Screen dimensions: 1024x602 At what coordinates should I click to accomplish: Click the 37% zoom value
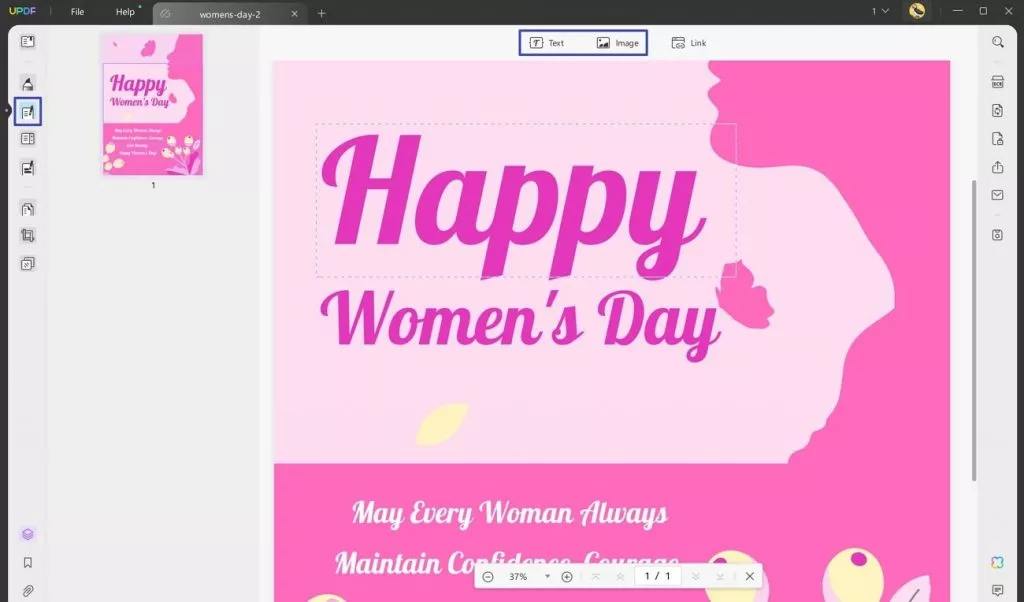coord(518,577)
